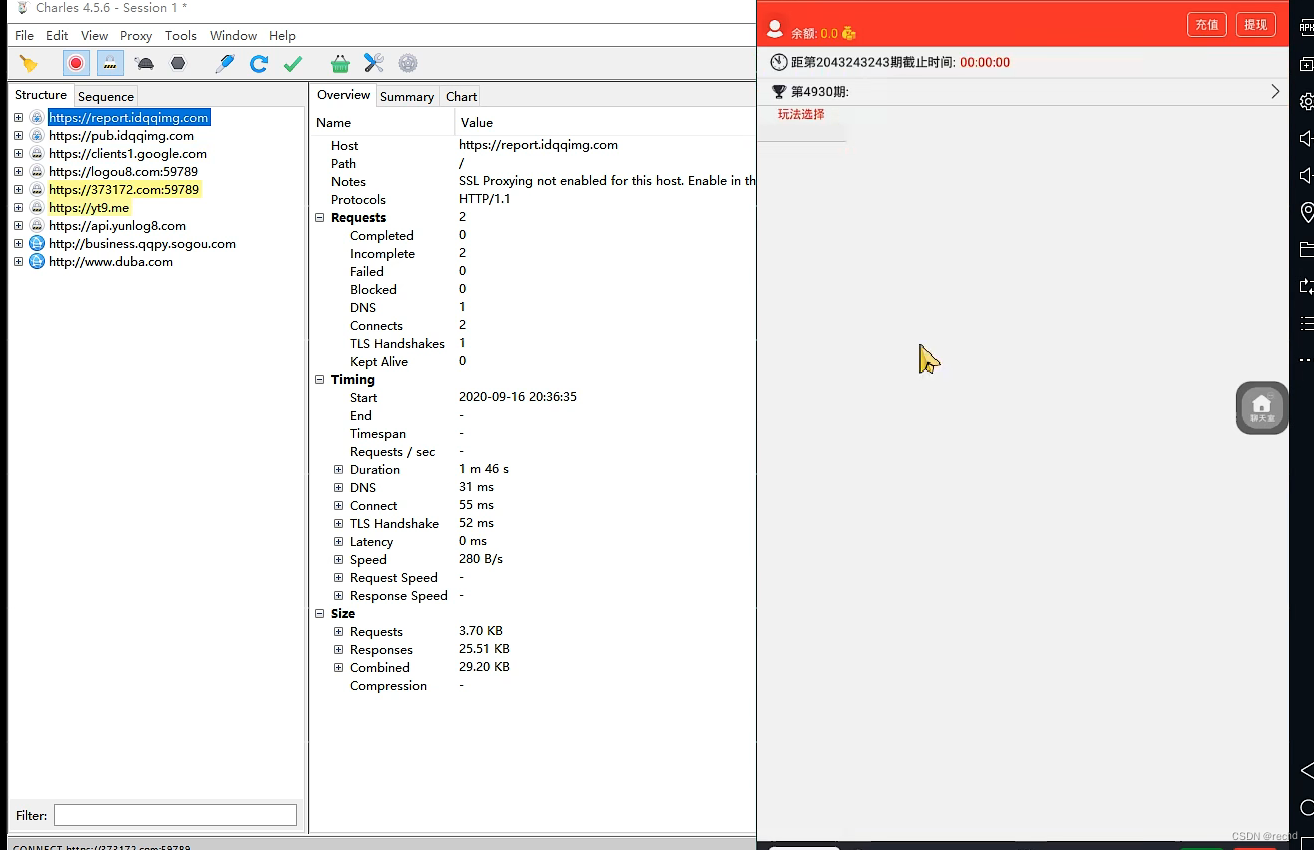Switch to the Structure tab

pos(41,95)
